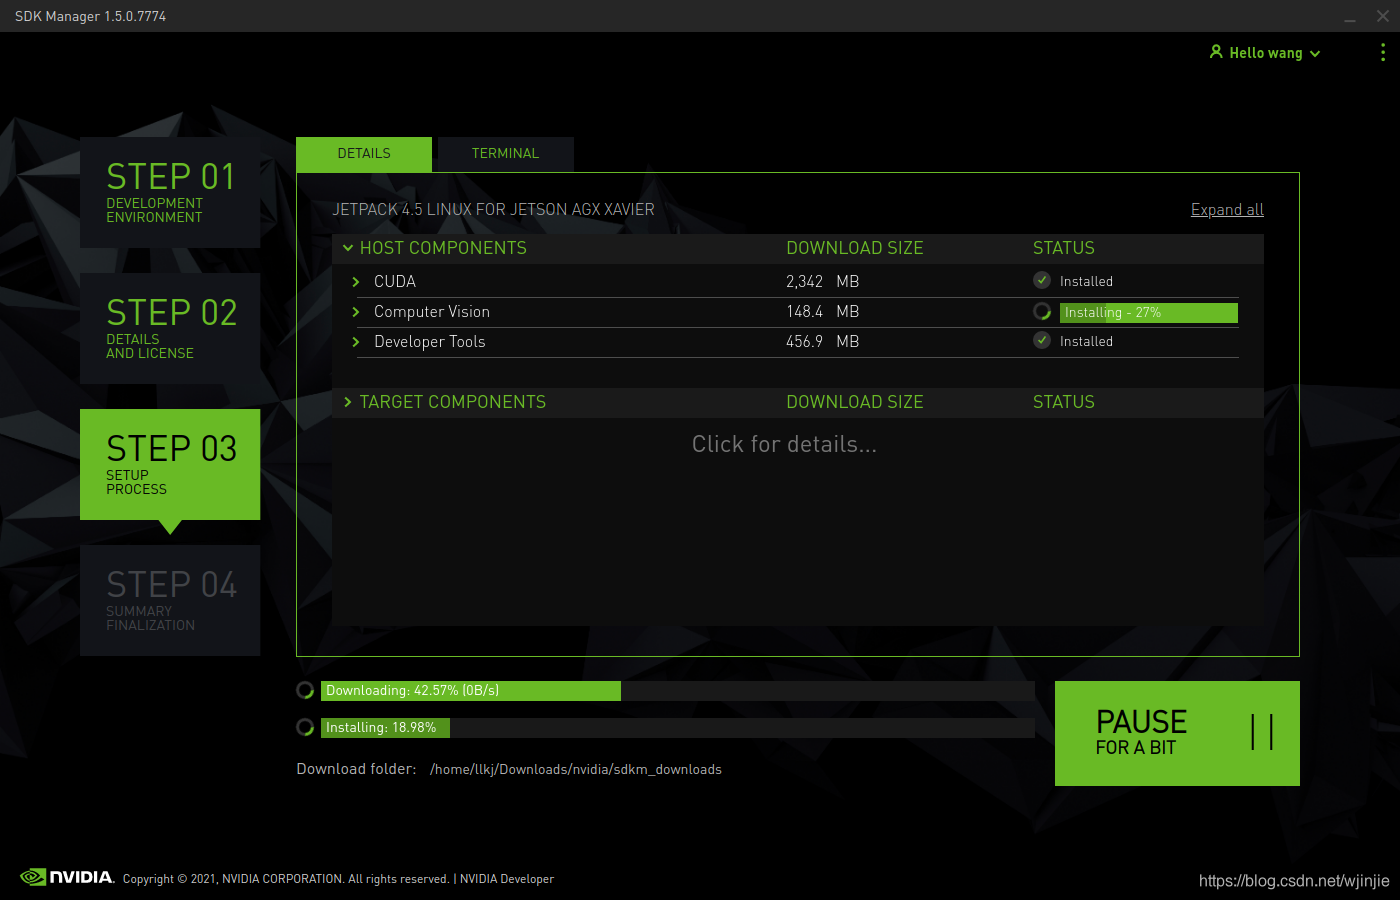Open the Hello wang account dropdown
Viewport: 1400px width, 900px height.
(x=1265, y=53)
